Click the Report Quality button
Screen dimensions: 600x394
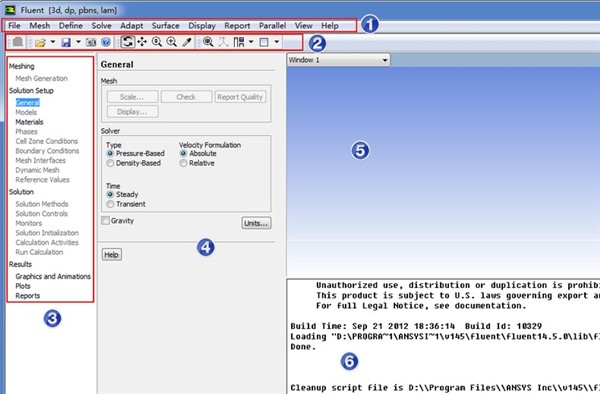[x=240, y=97]
